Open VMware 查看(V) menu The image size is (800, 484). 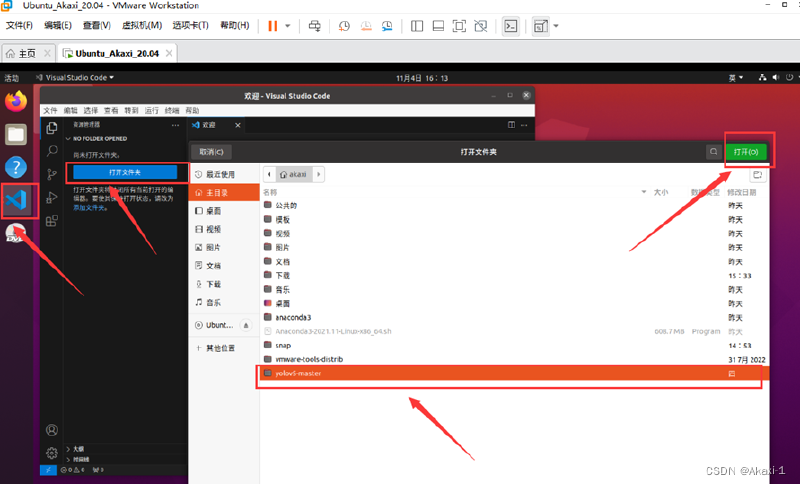pos(97,26)
